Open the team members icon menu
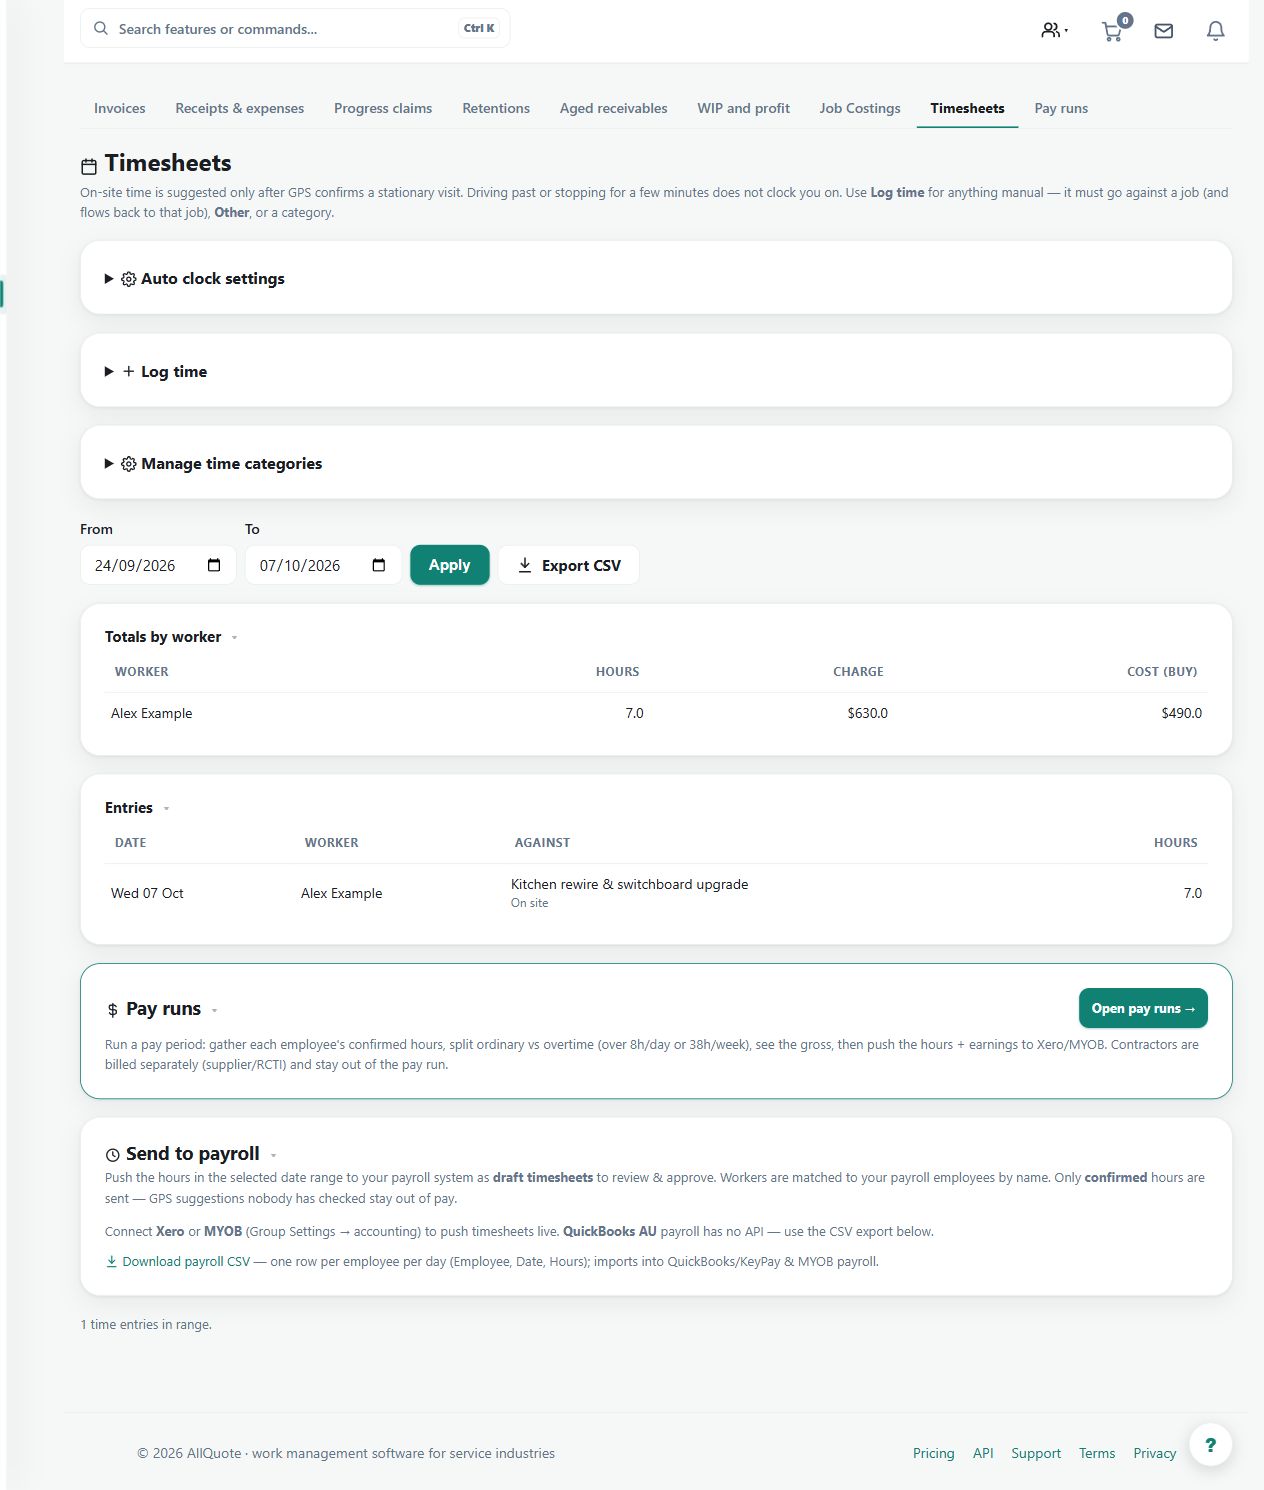This screenshot has width=1264, height=1490. click(x=1054, y=30)
